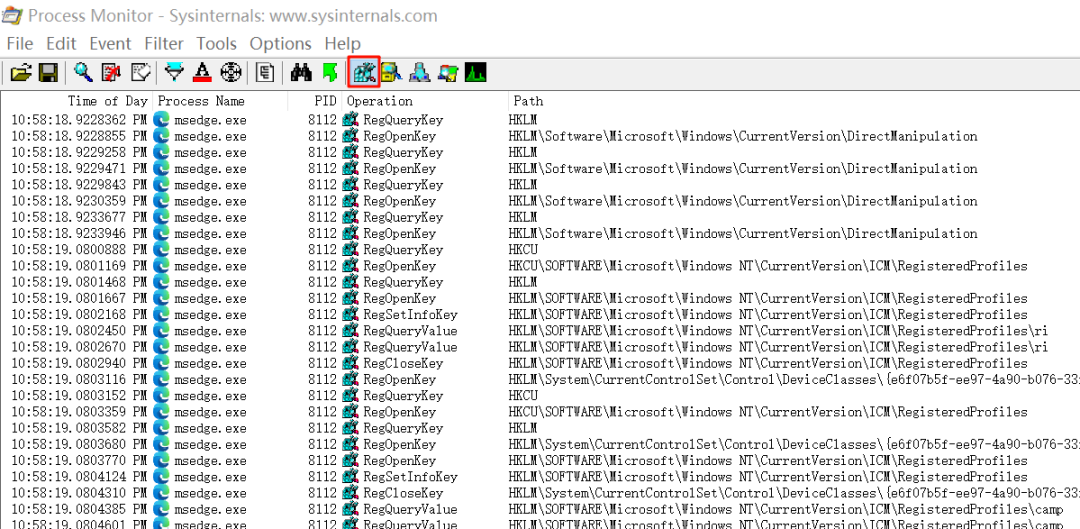Image resolution: width=1080 pixels, height=529 pixels.
Task: Click the RegQueryValue operation at 10:58:19.0802450
Action: (411, 331)
